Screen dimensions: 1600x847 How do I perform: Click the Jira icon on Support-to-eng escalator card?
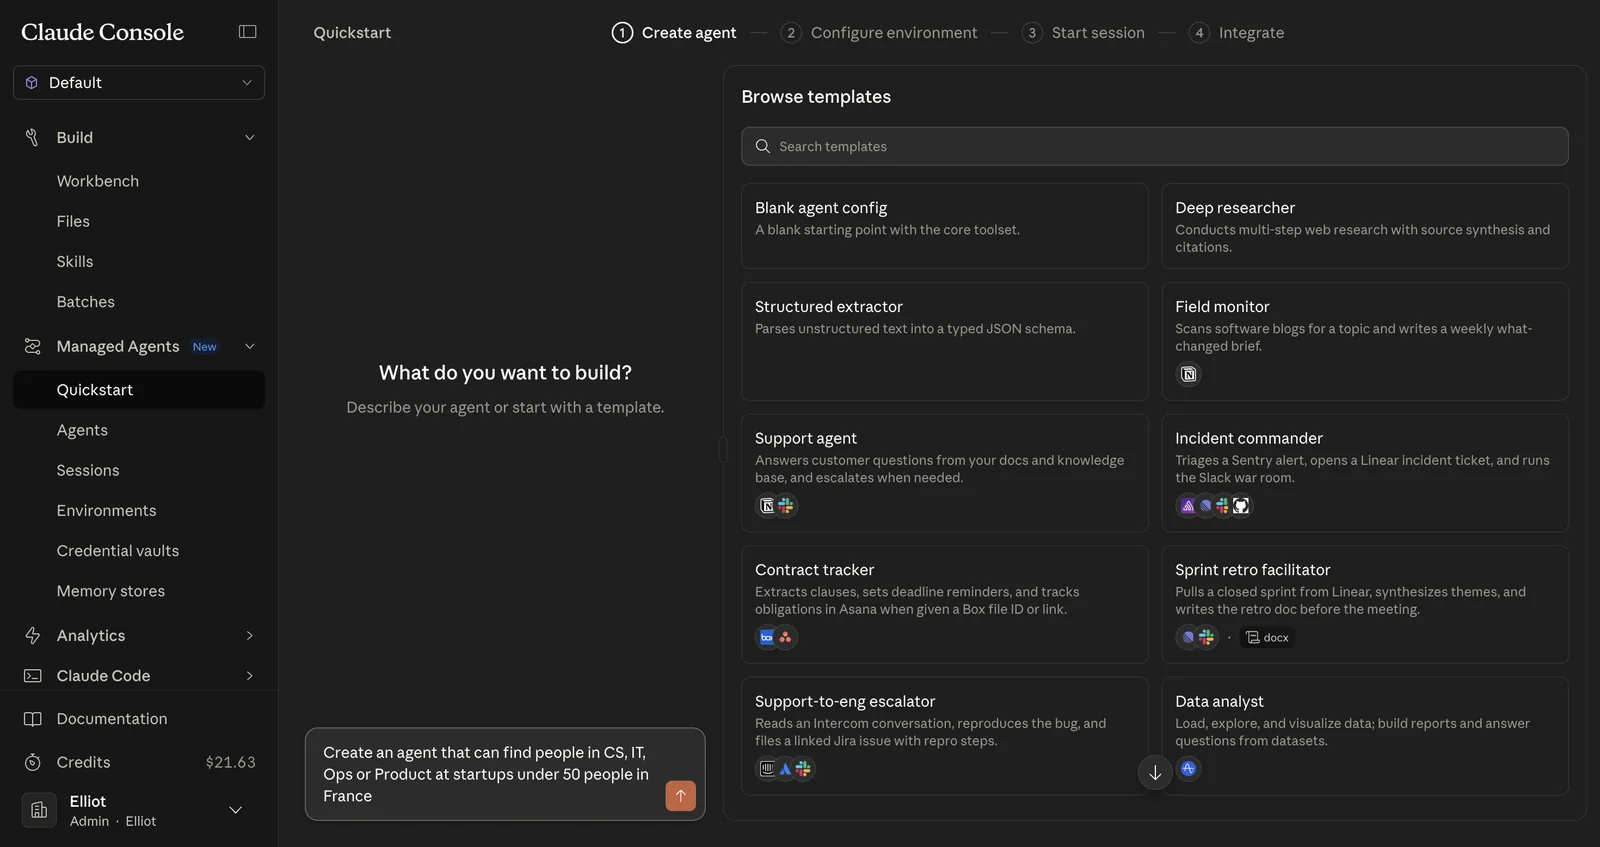tap(785, 769)
